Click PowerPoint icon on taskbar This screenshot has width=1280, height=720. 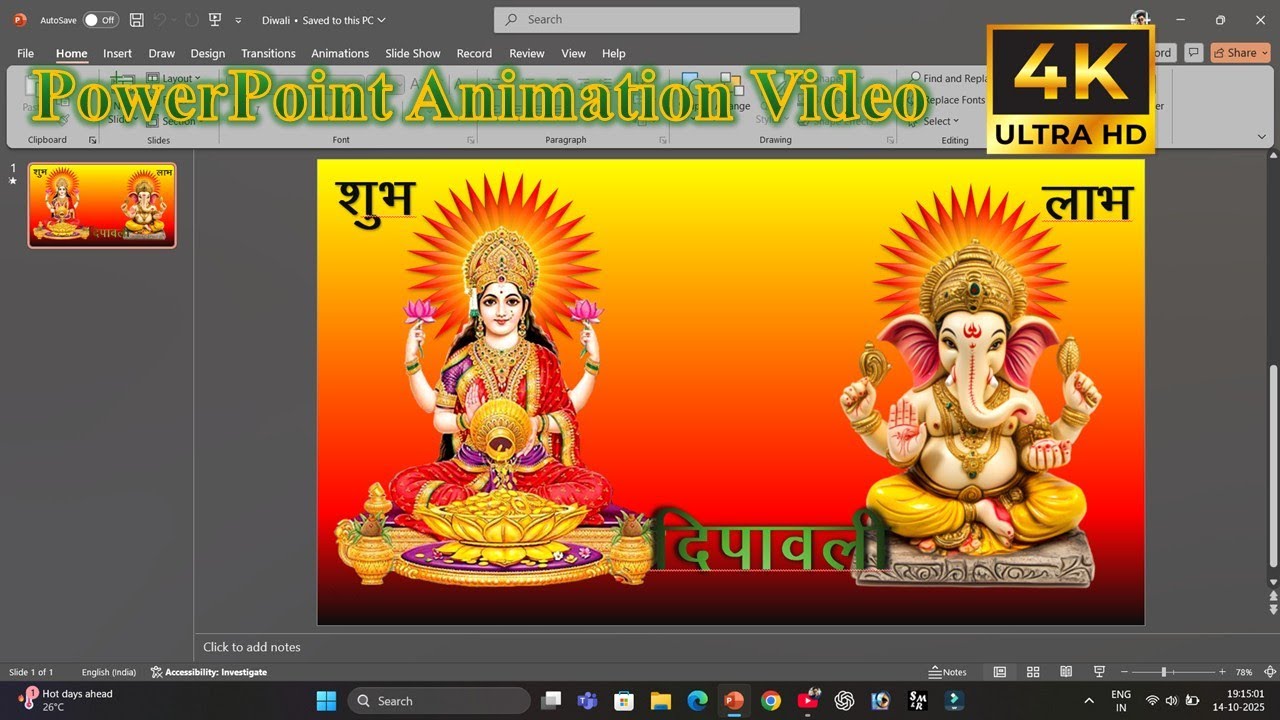(x=733, y=700)
